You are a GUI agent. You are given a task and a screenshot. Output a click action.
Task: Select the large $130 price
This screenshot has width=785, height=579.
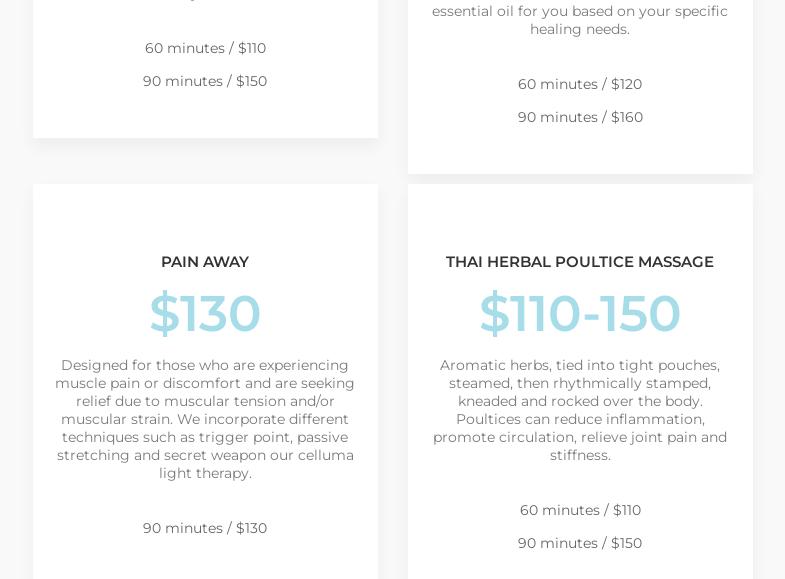[x=205, y=313]
